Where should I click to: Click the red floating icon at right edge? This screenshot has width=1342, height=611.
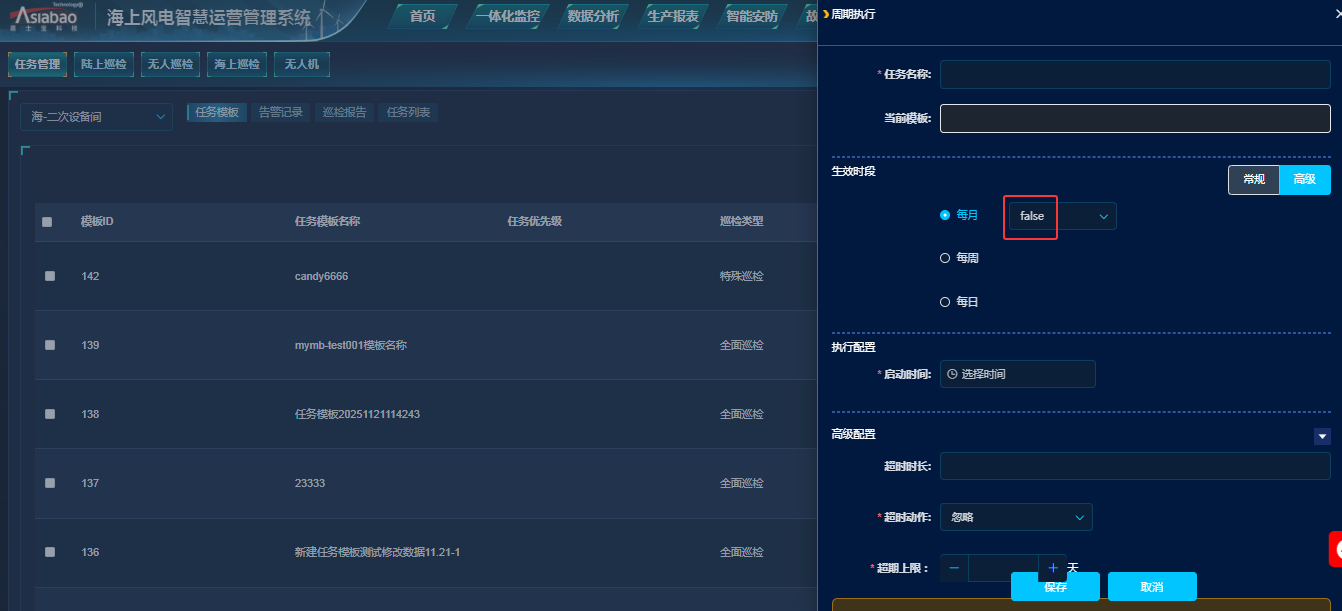pos(1335,549)
